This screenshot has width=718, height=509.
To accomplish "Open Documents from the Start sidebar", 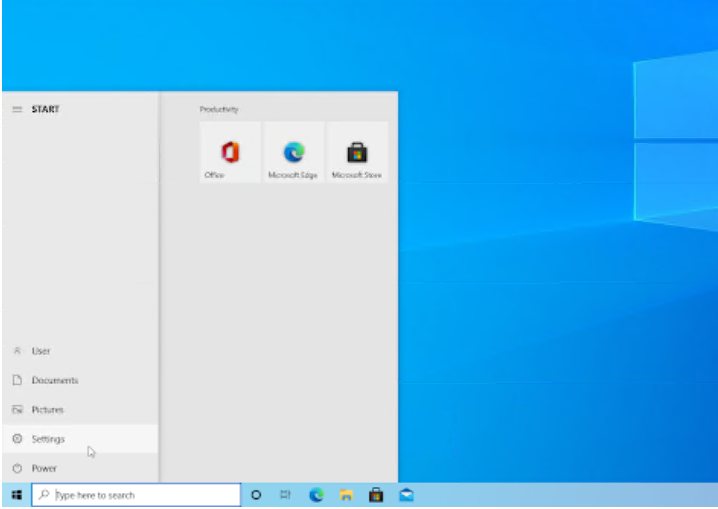I will coord(54,380).
